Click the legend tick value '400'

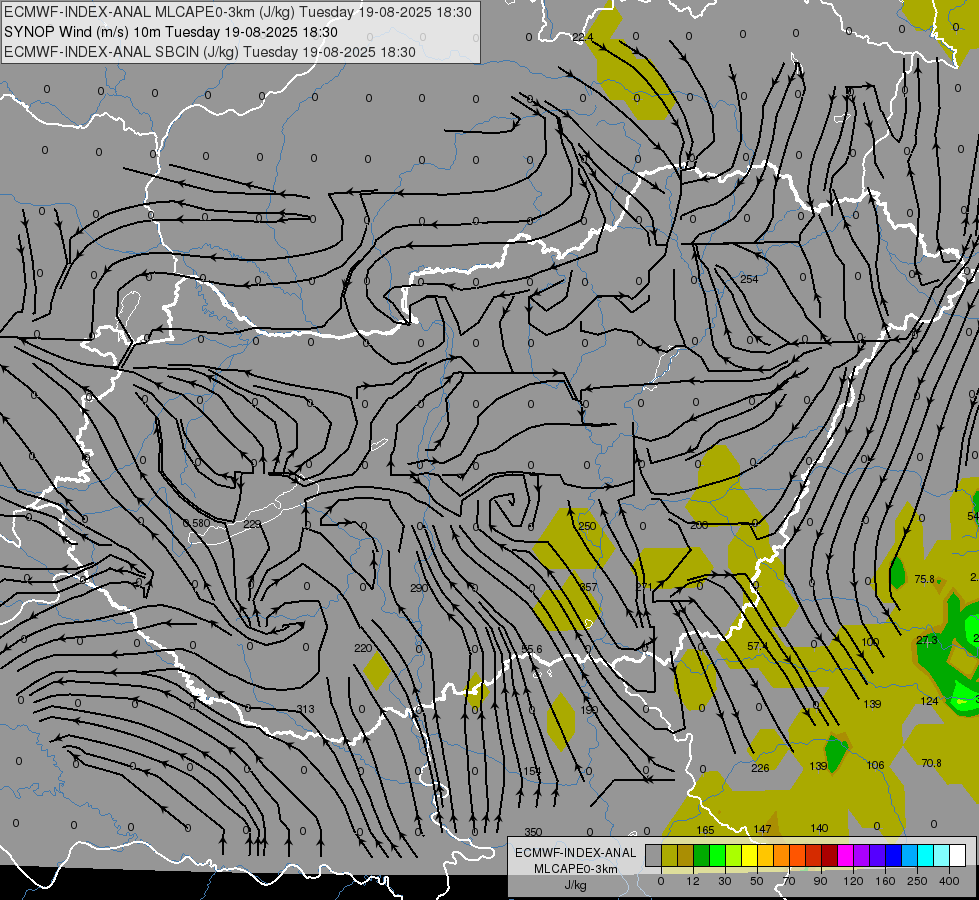coord(949,881)
